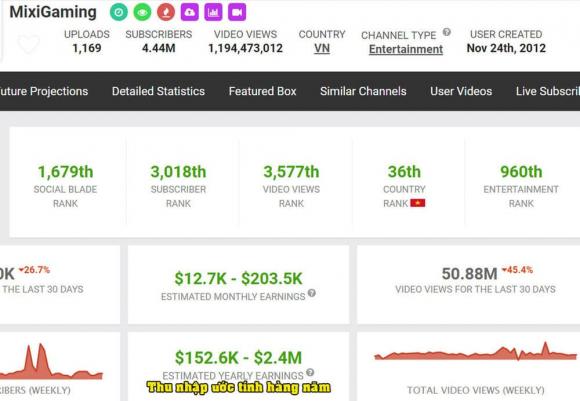The width and height of the screenshot is (580, 401).
Task: Click the 1,679th Social Blade rank
Action: [x=65, y=172]
